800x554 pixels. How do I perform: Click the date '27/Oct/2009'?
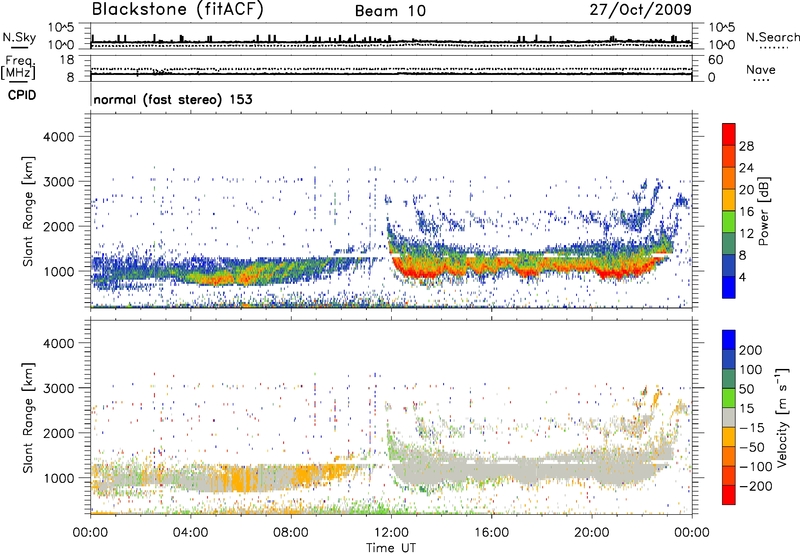click(640, 10)
